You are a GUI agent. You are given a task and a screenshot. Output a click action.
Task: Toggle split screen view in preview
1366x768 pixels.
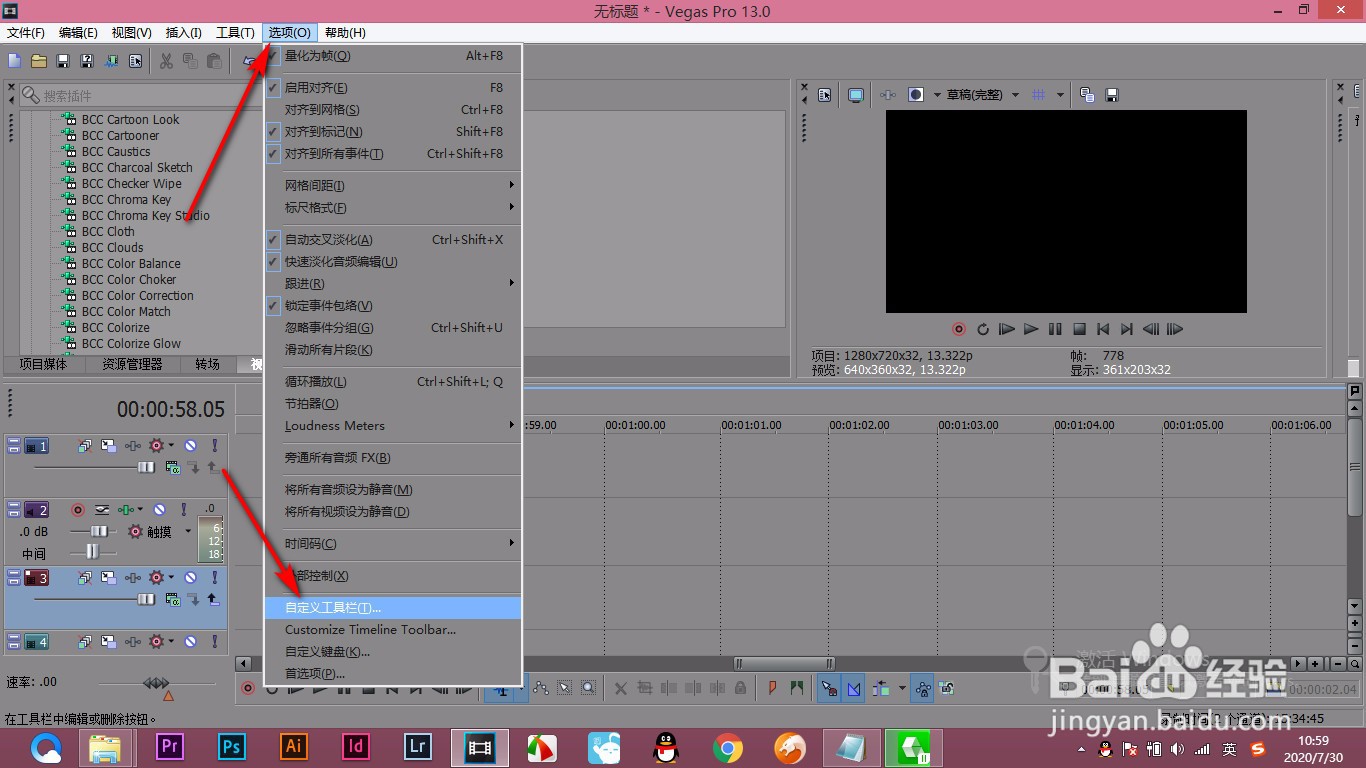coord(915,95)
